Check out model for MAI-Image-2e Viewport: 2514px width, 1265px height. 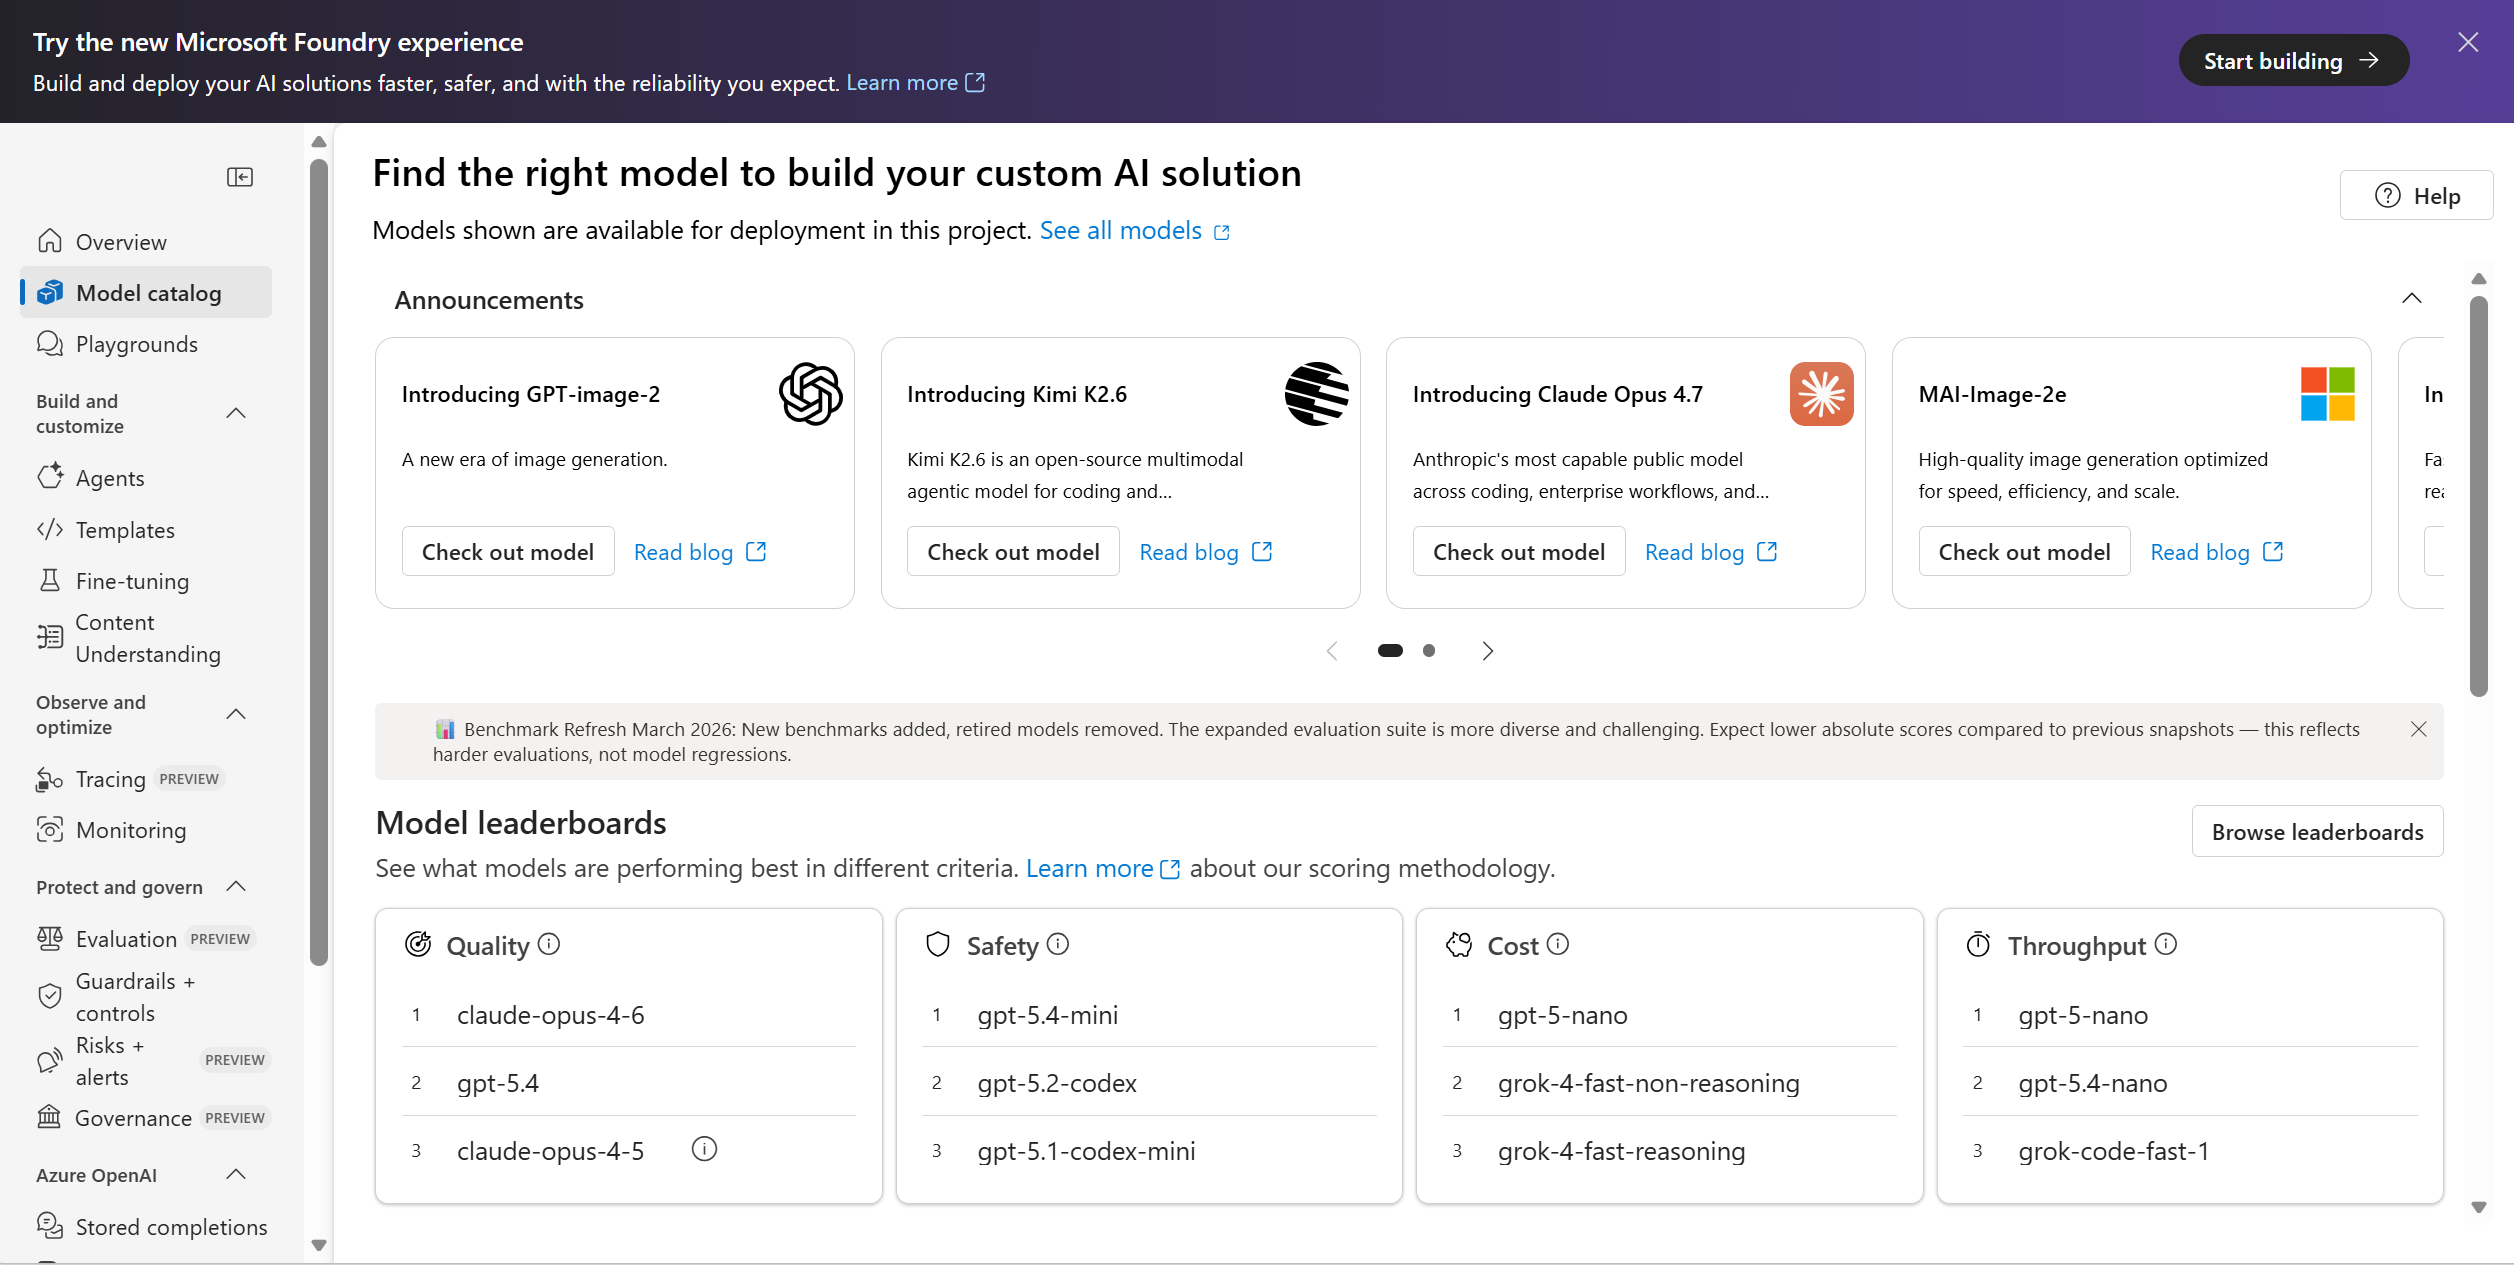click(x=2024, y=552)
